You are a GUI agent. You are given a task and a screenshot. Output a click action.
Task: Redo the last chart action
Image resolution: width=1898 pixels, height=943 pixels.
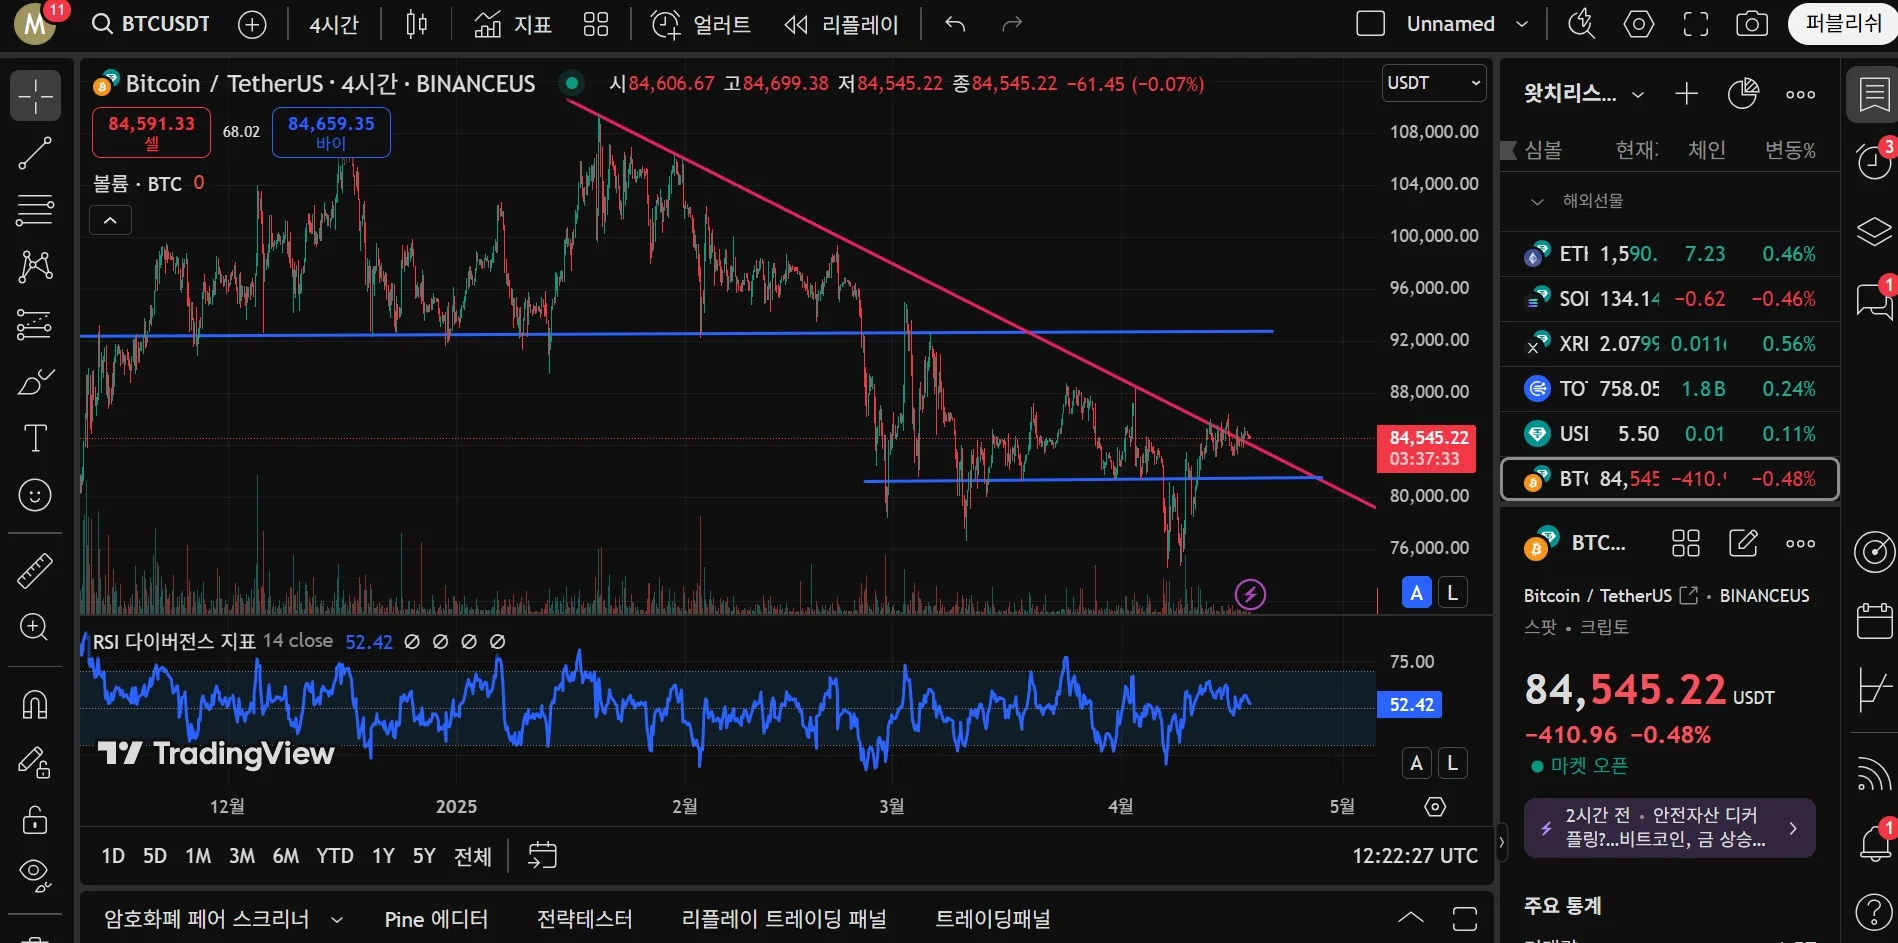(x=1012, y=24)
